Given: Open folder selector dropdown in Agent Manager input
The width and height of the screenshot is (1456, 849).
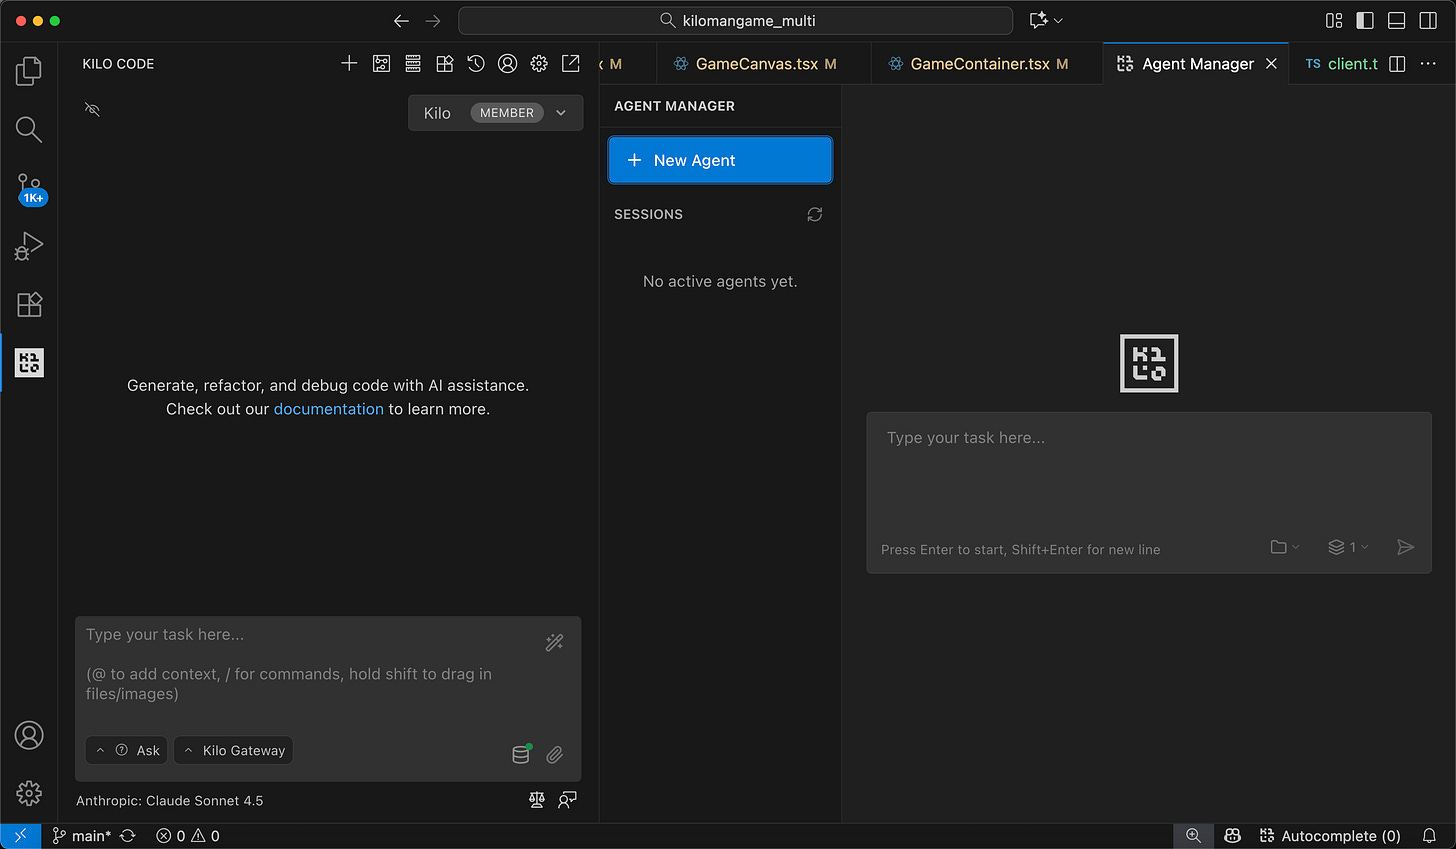Looking at the screenshot, I should point(1285,547).
